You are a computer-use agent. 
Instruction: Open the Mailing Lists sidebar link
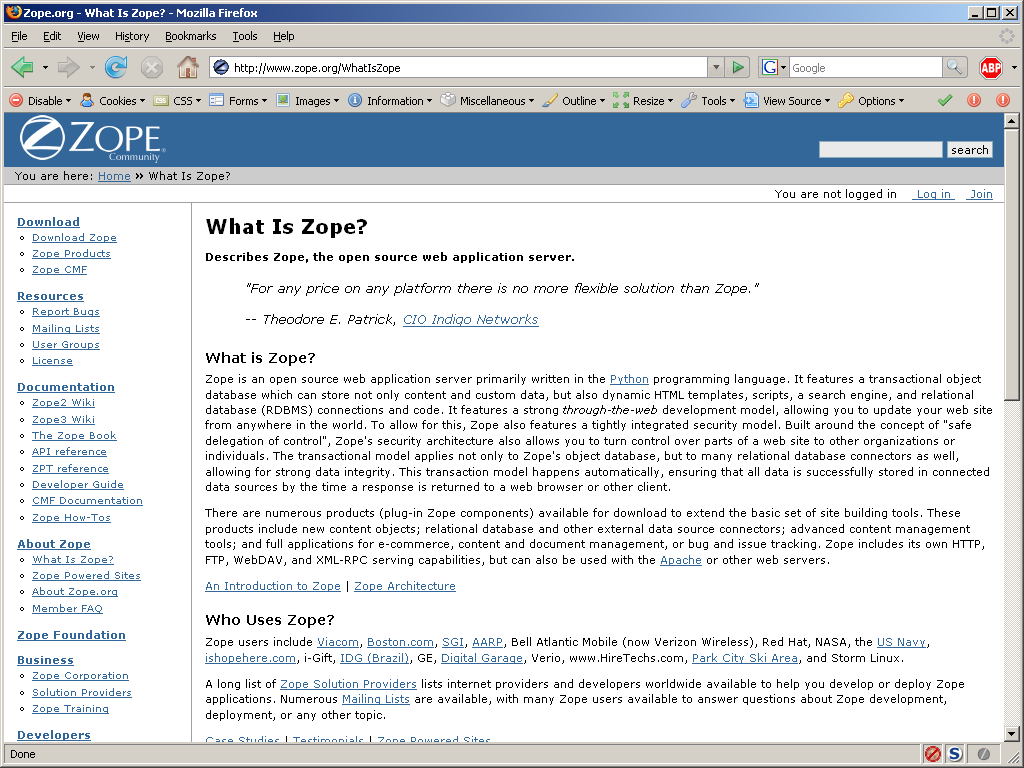[66, 328]
